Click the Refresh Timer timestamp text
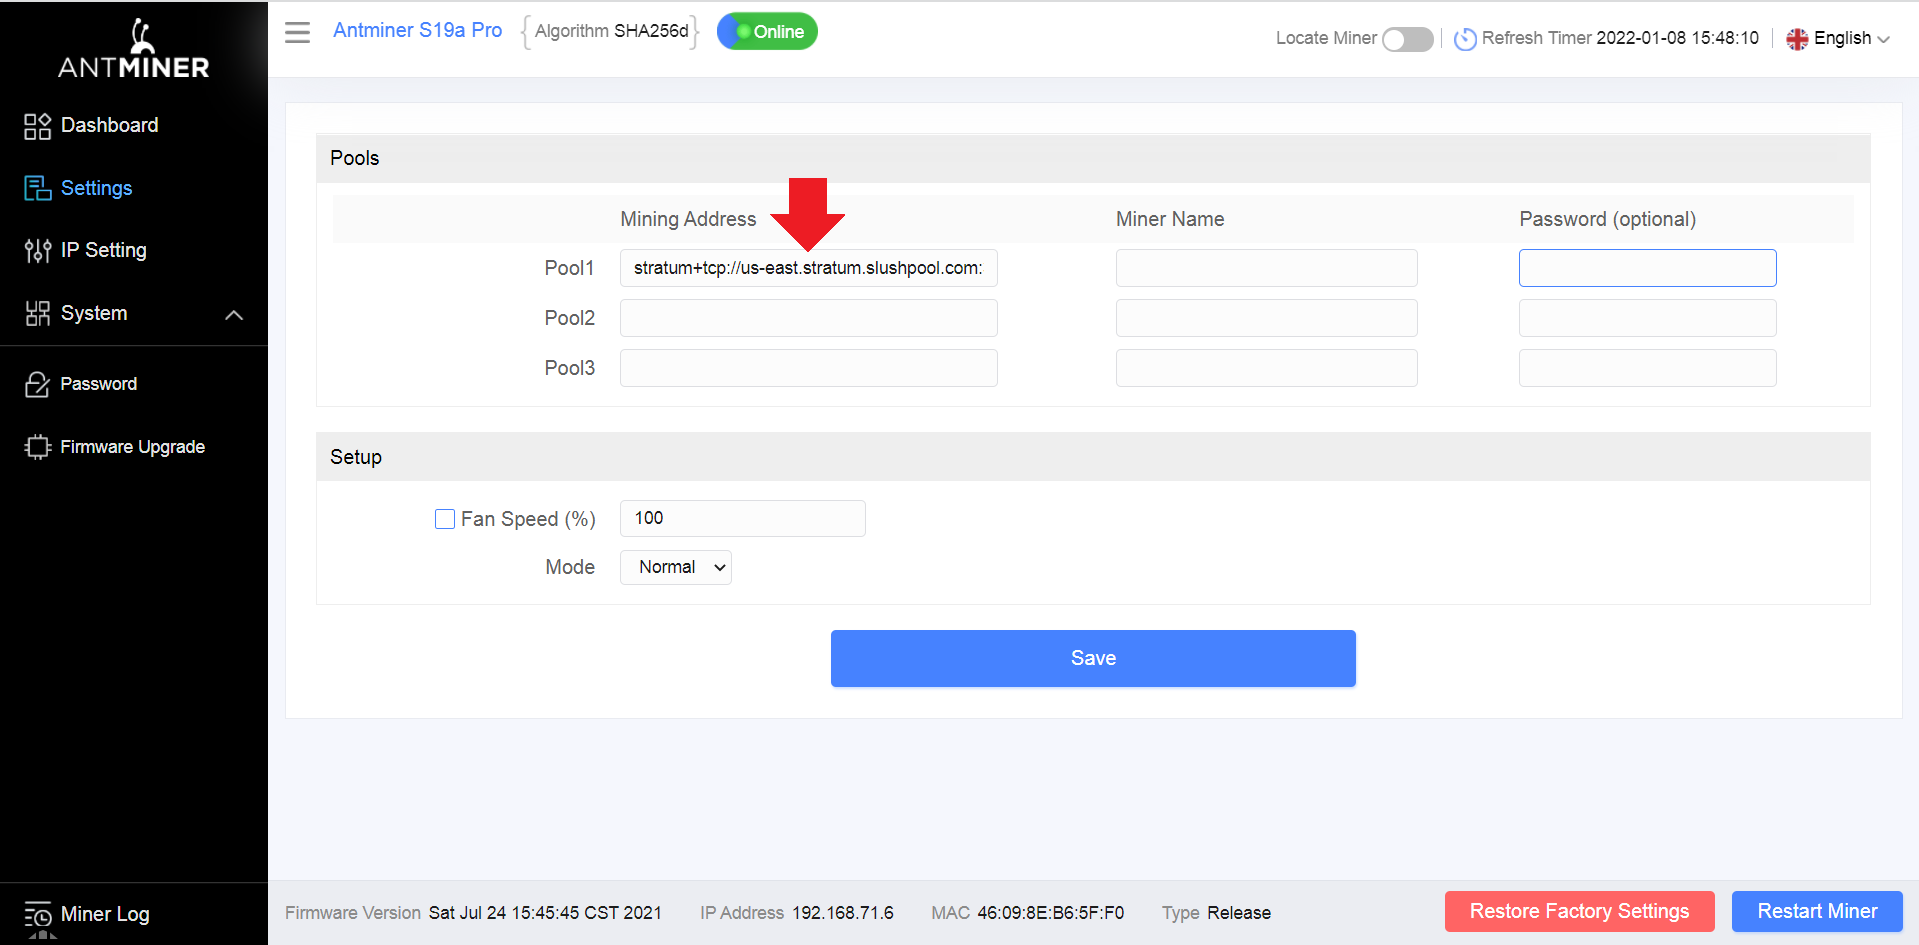Image resolution: width=1919 pixels, height=945 pixels. coord(1677,38)
